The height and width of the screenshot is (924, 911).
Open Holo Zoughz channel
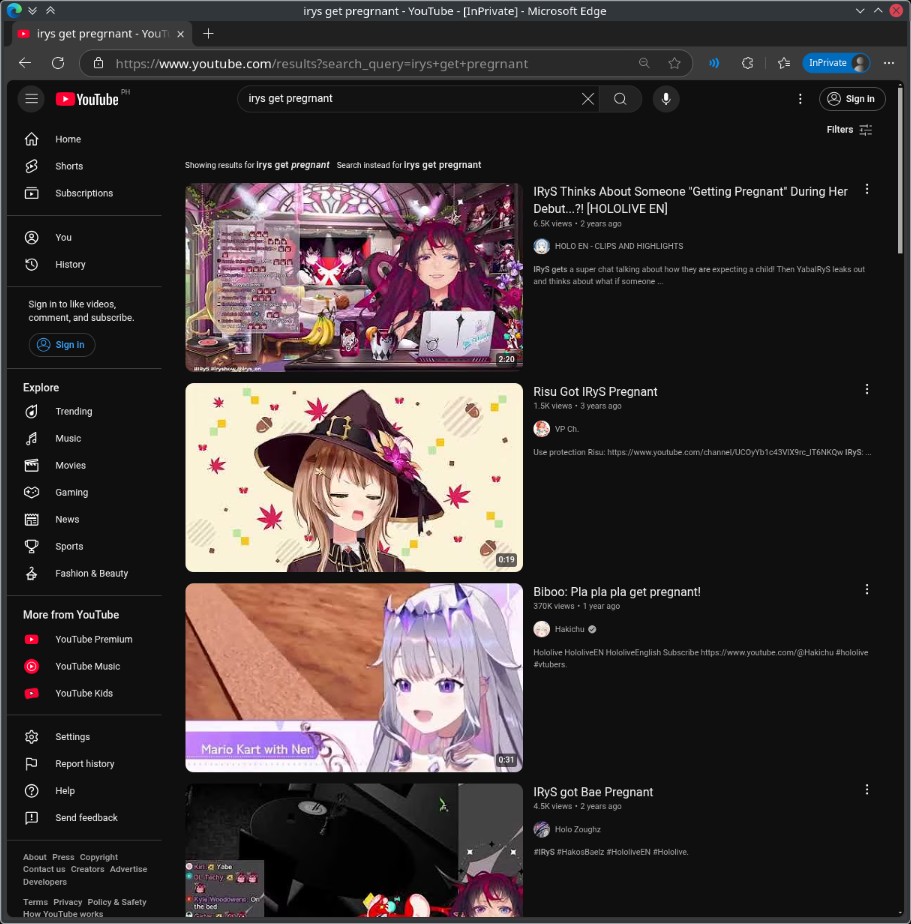click(577, 829)
